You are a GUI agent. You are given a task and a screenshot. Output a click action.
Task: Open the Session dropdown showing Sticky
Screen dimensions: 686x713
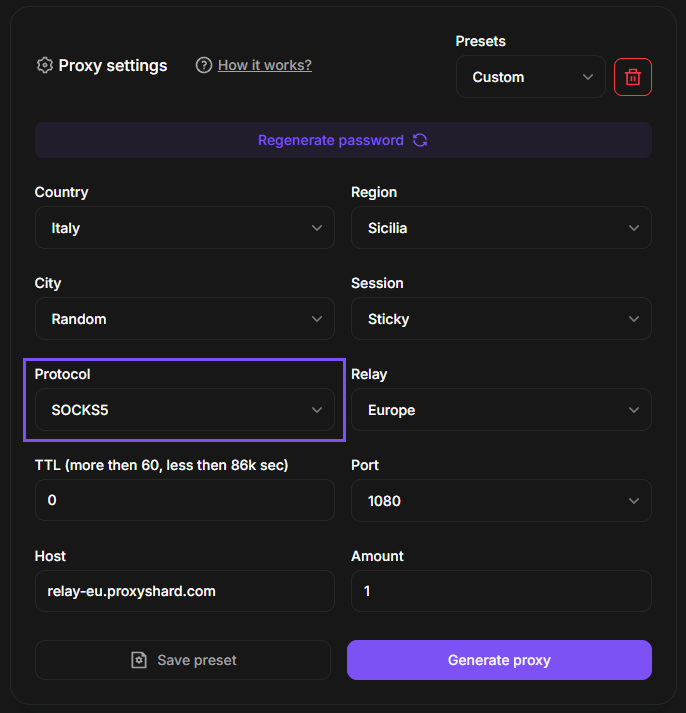pos(501,319)
